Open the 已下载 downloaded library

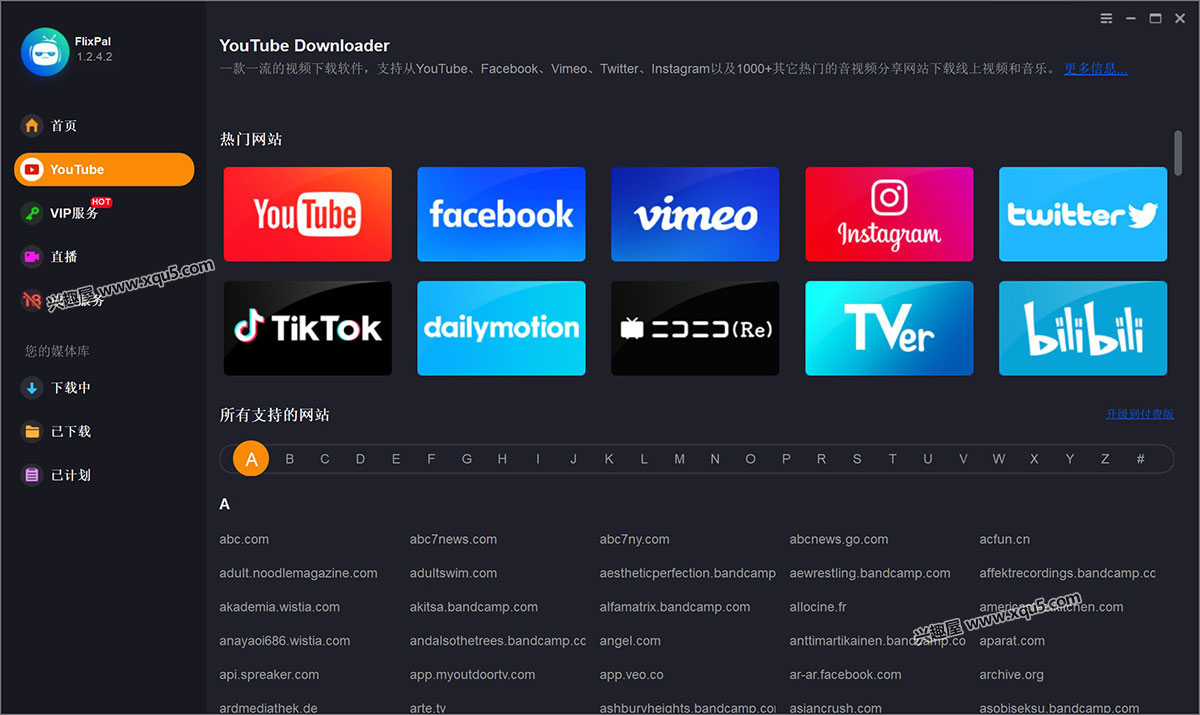click(x=71, y=432)
